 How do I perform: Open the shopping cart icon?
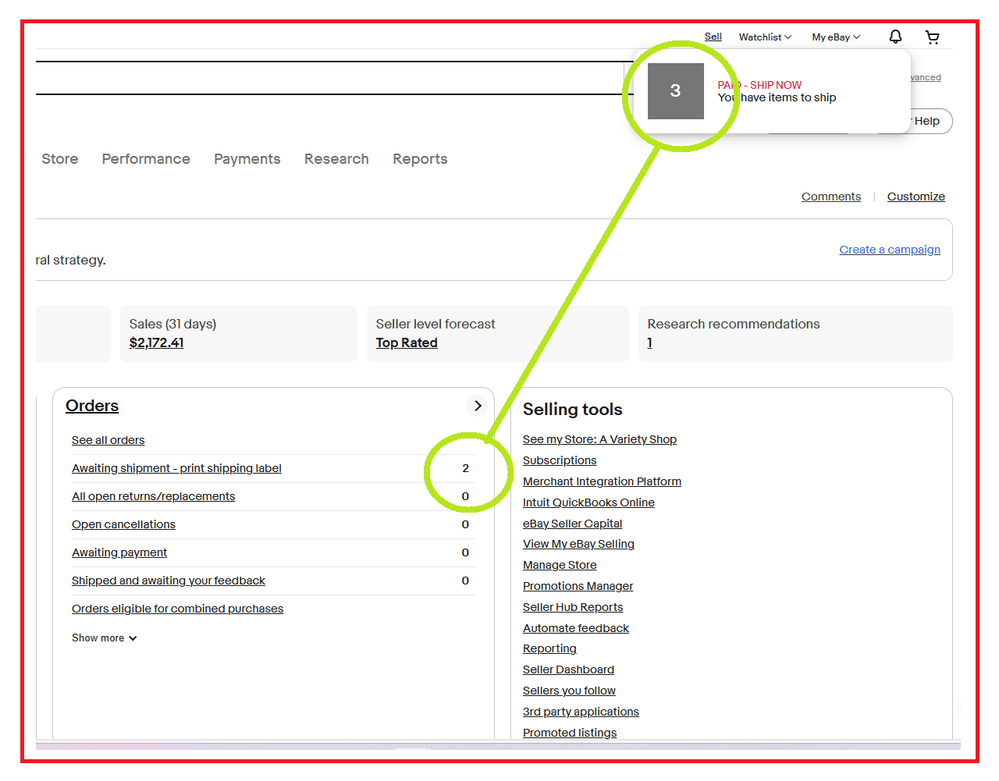tap(932, 38)
